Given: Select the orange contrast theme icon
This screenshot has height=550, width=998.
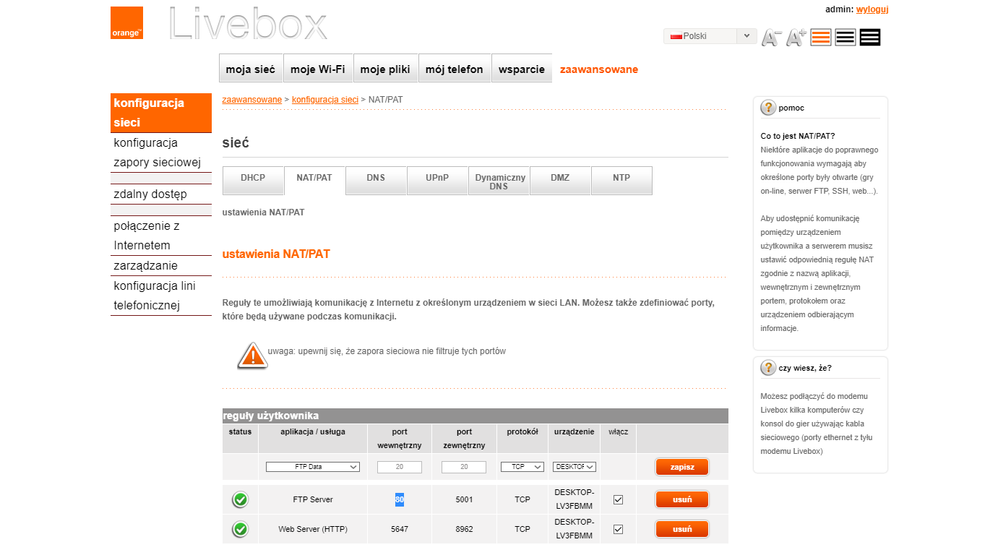Looking at the screenshot, I should 821,37.
